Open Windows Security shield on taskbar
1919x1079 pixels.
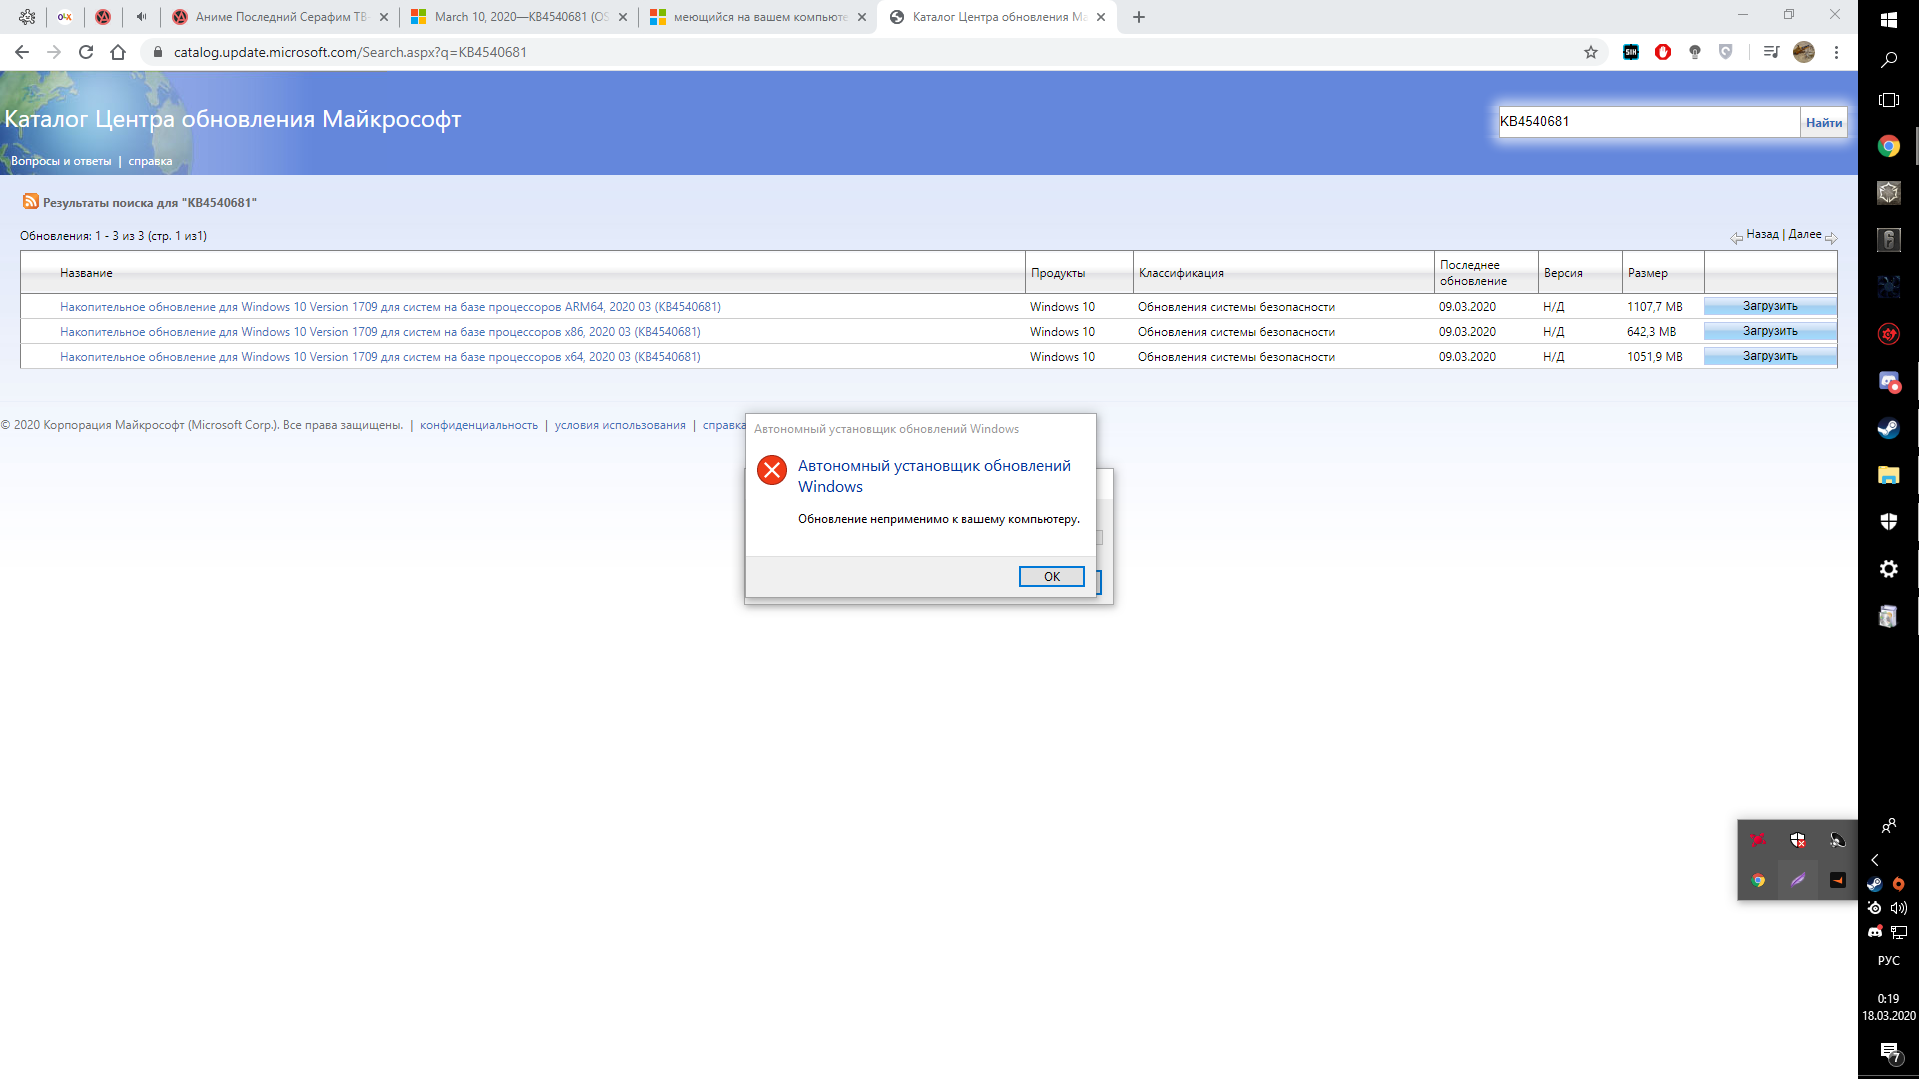[x=1889, y=521]
